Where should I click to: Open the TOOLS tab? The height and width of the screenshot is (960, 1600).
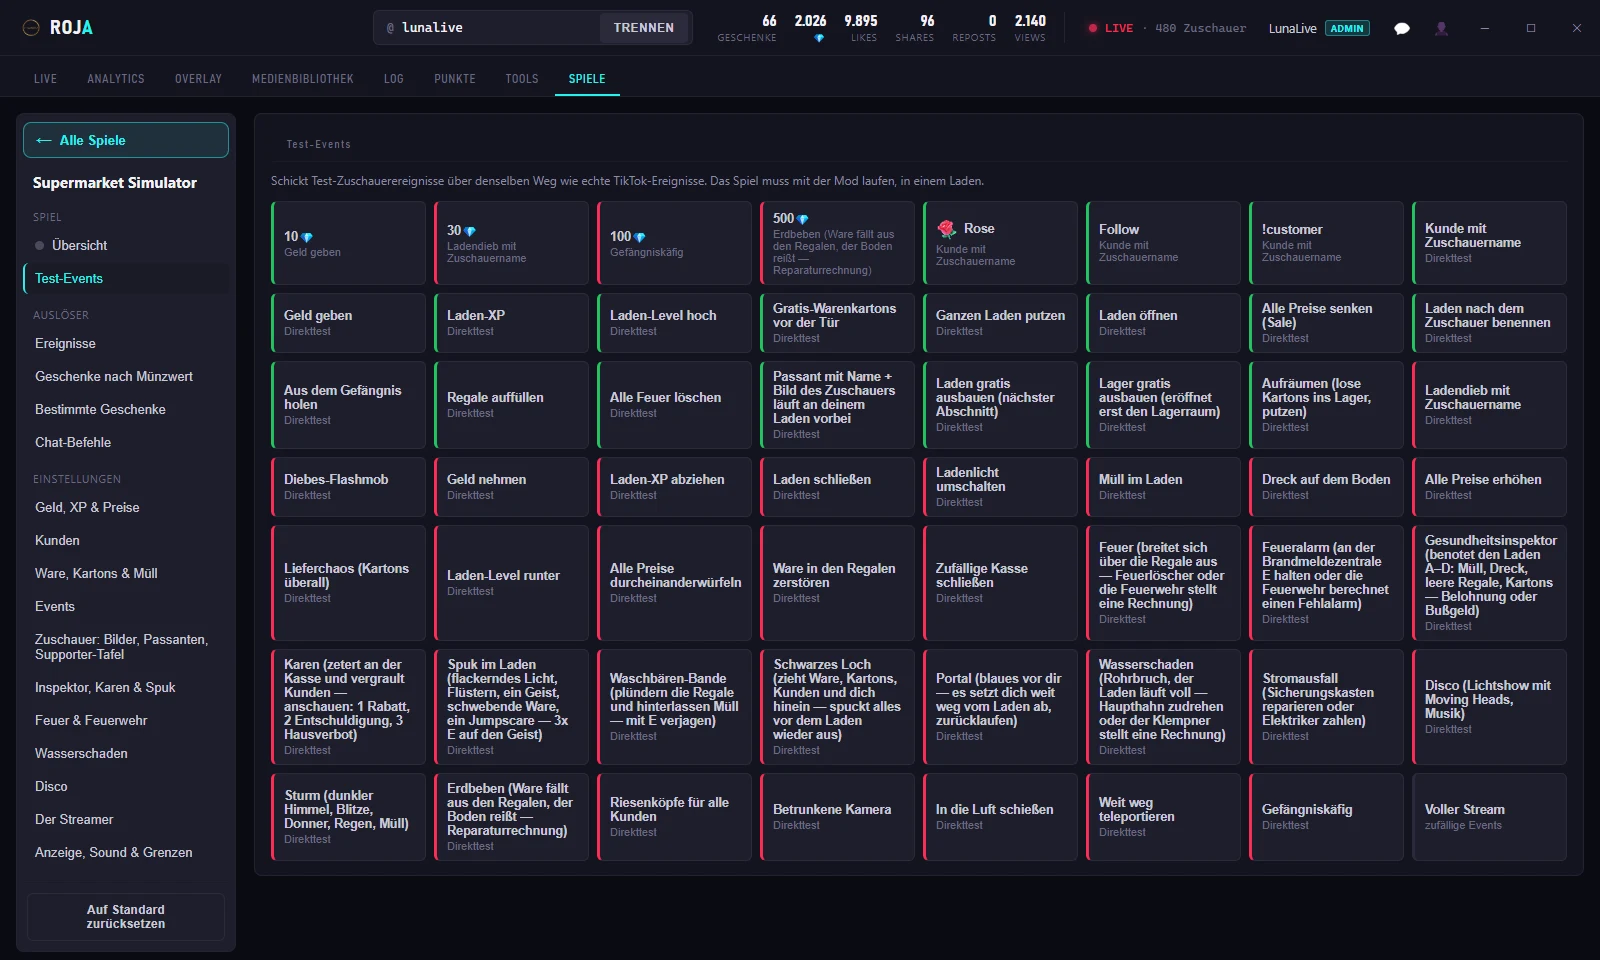pyautogui.click(x=522, y=78)
